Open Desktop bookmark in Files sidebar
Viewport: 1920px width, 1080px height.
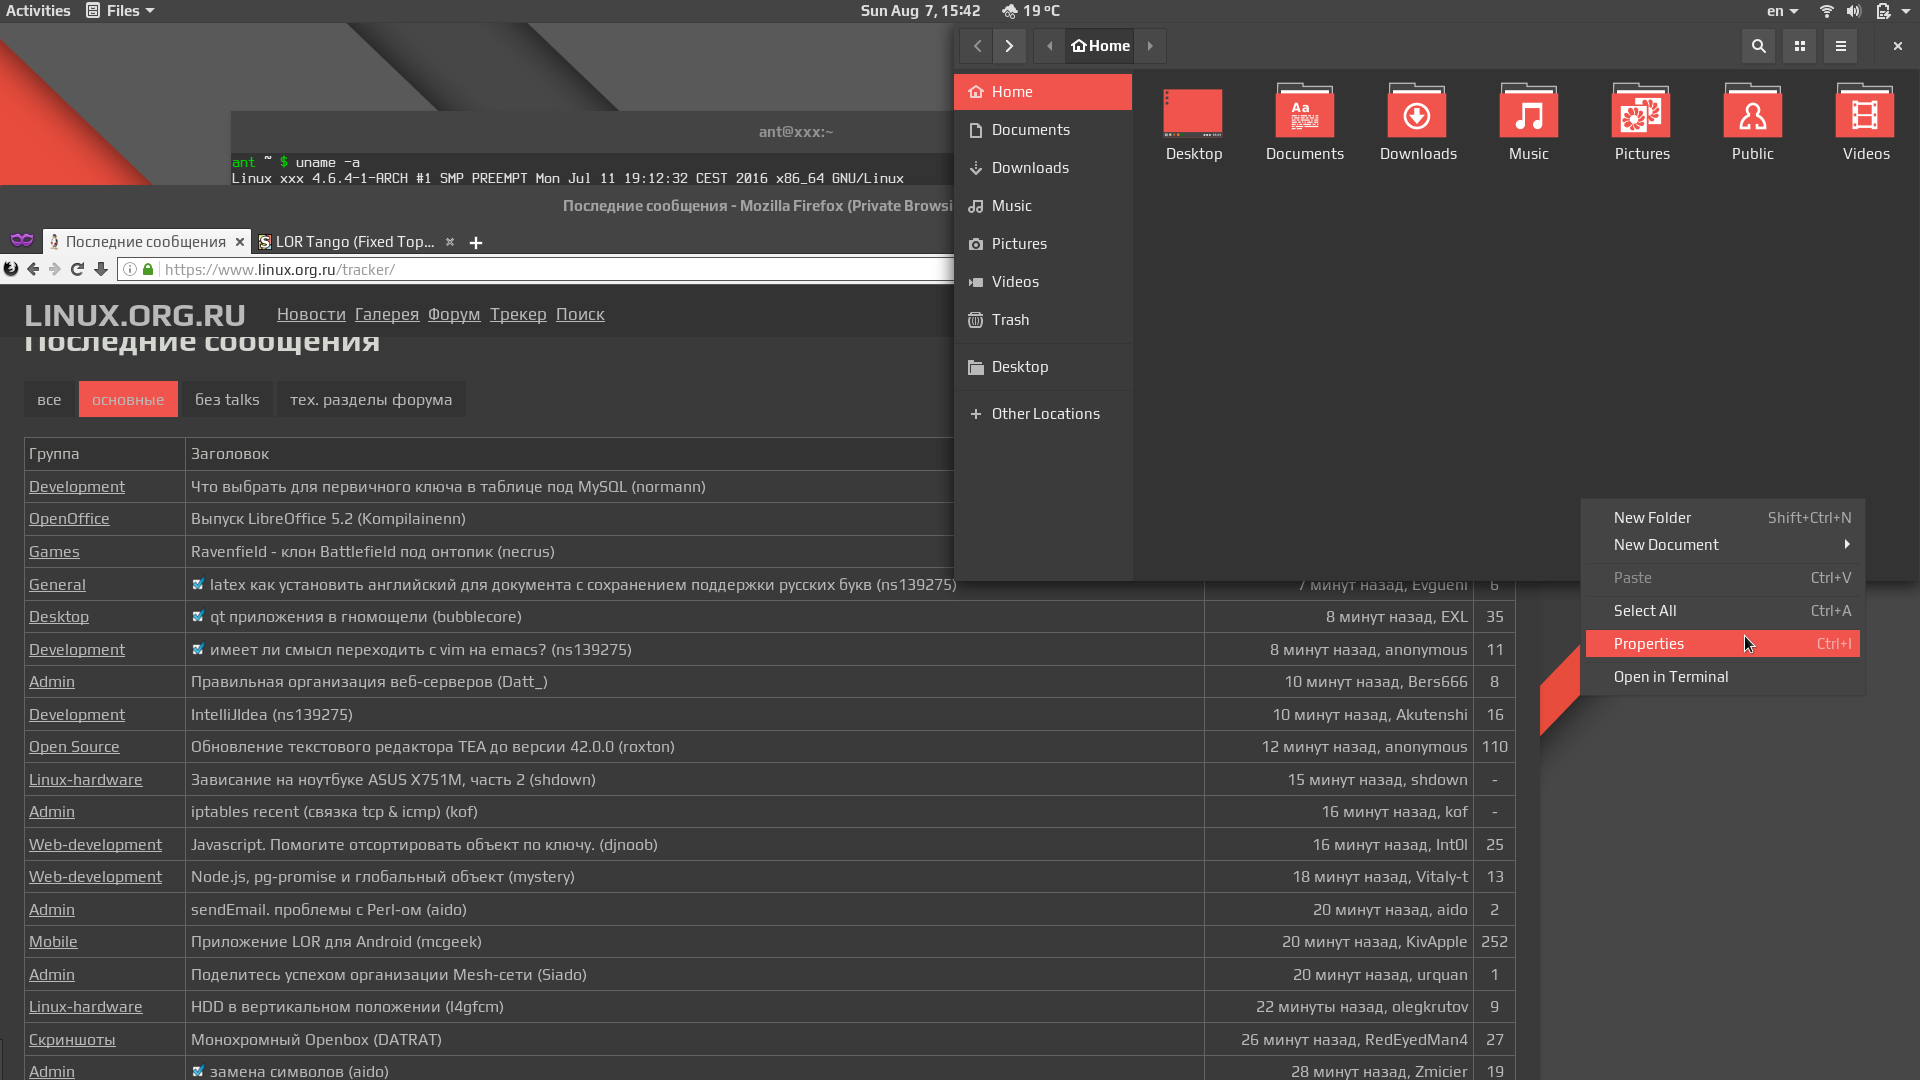tap(1043, 367)
